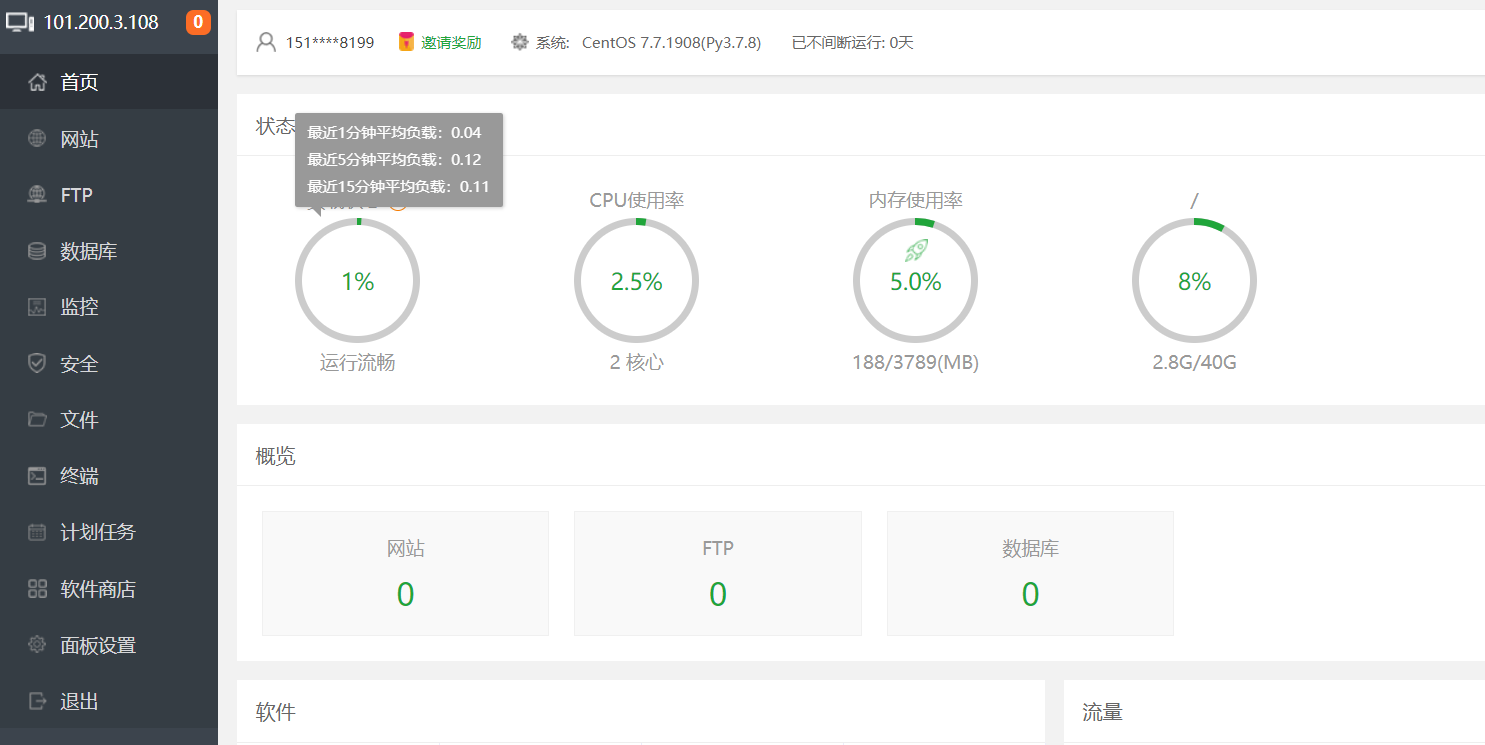
Task: Click the calendar icon for 计划任务
Action: coord(37,532)
